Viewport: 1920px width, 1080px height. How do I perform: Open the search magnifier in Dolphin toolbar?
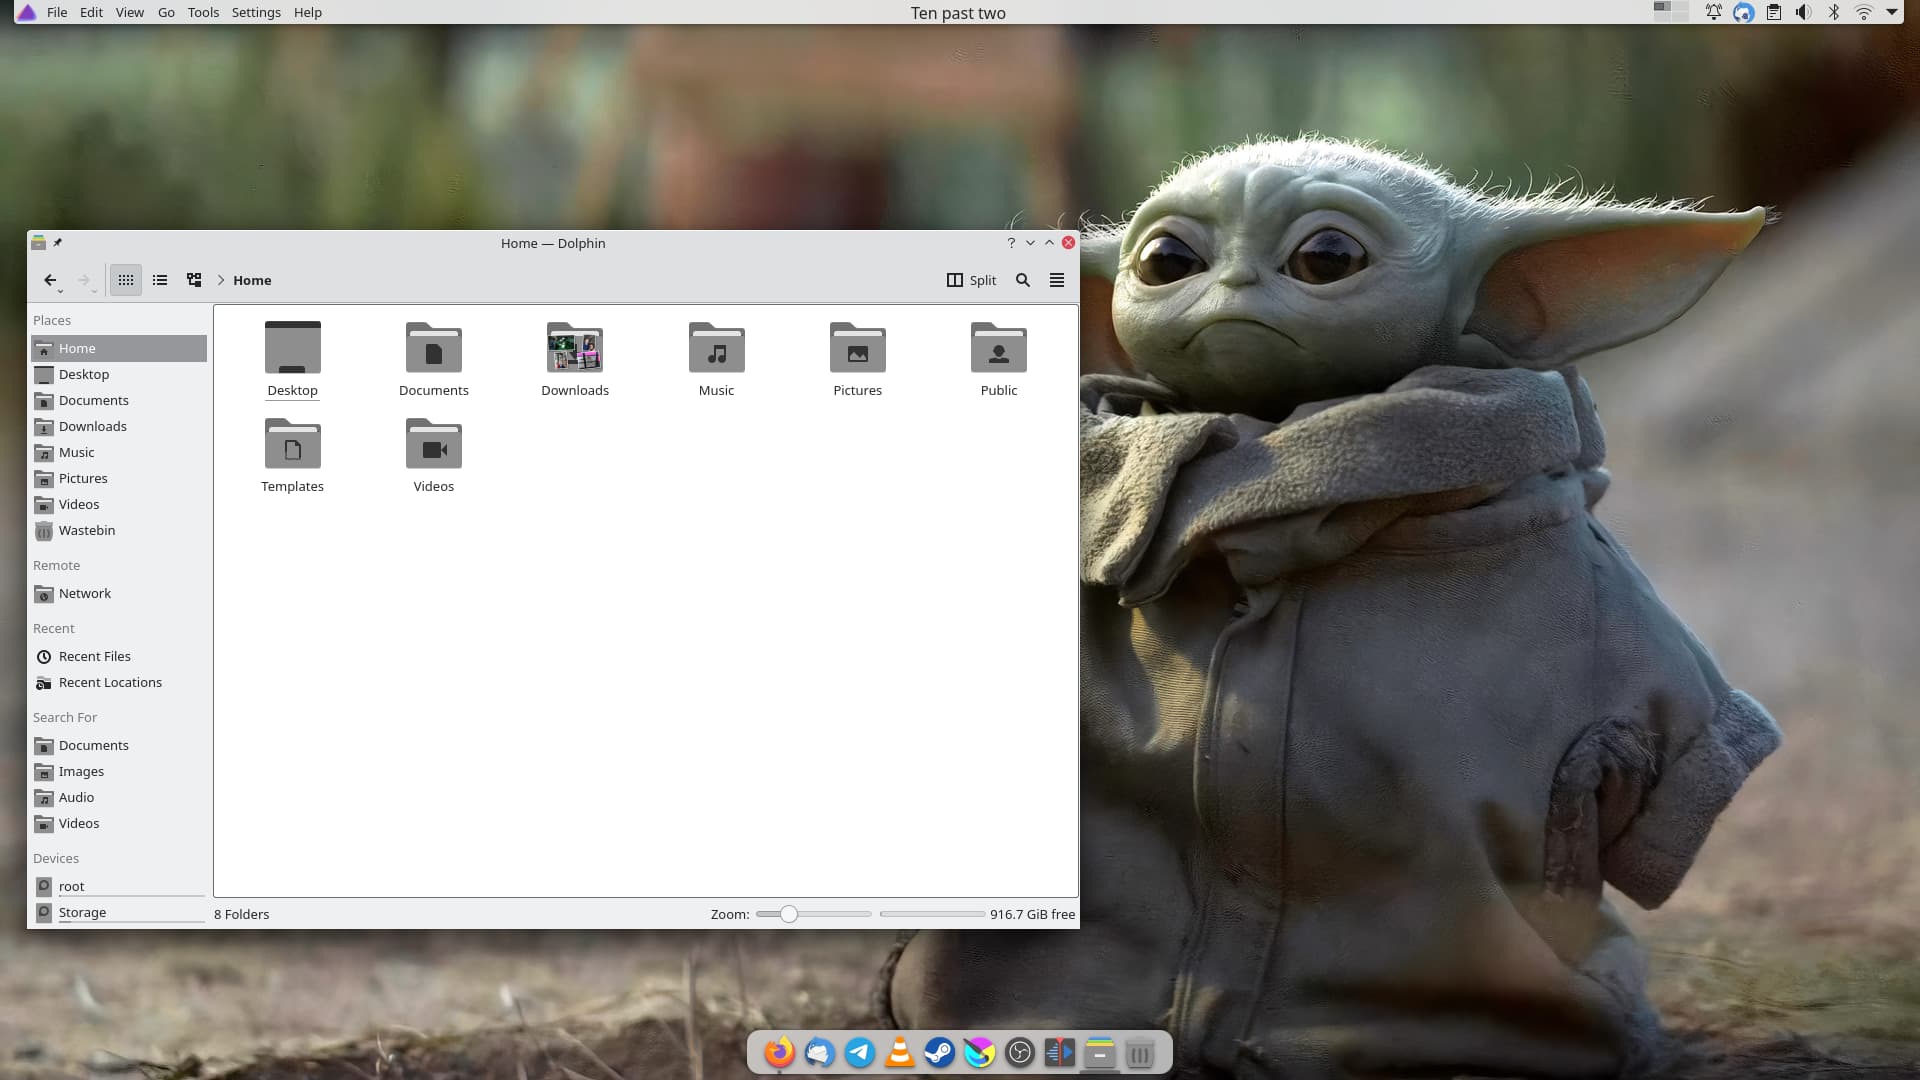1023,280
